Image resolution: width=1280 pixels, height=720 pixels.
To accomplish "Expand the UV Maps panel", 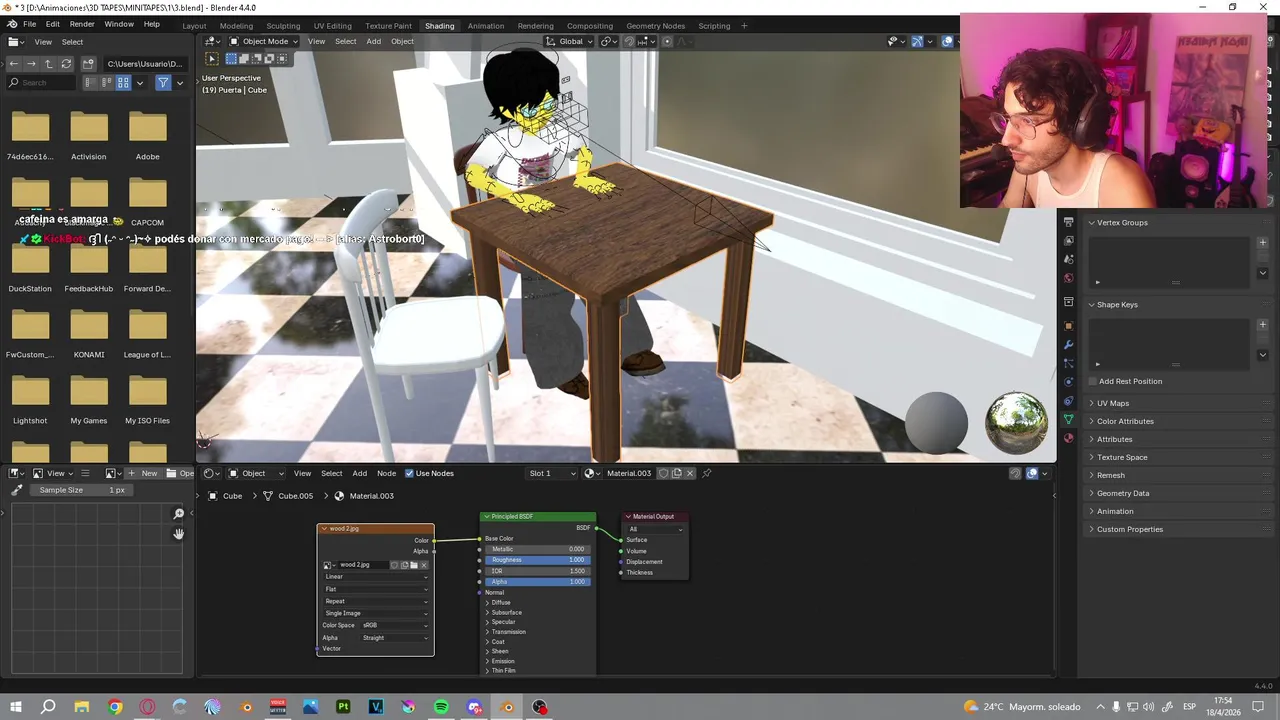I will (x=1112, y=403).
